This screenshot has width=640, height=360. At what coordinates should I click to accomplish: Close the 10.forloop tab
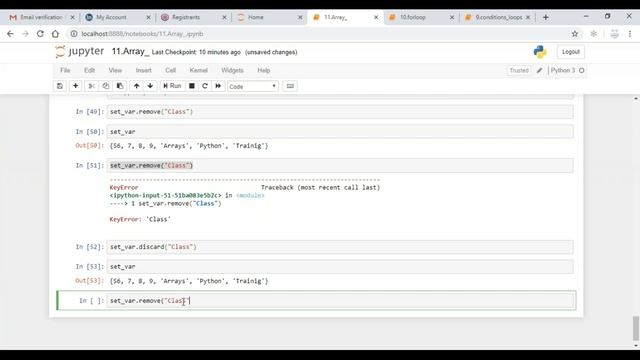point(452,17)
